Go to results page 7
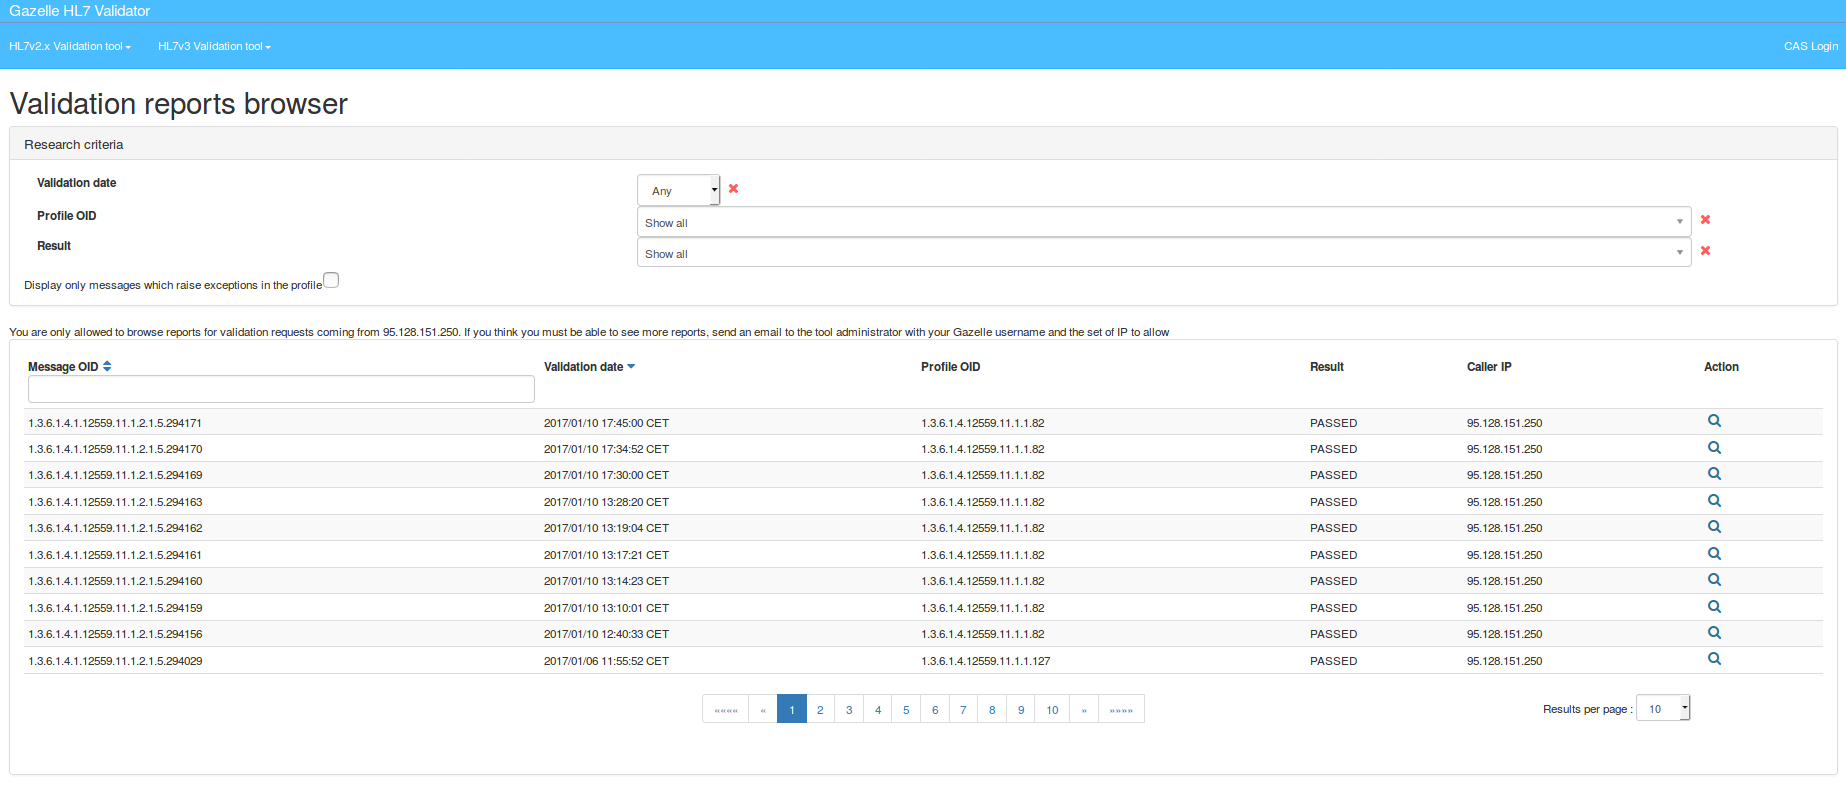Image resolution: width=1846 pixels, height=785 pixels. [963, 709]
